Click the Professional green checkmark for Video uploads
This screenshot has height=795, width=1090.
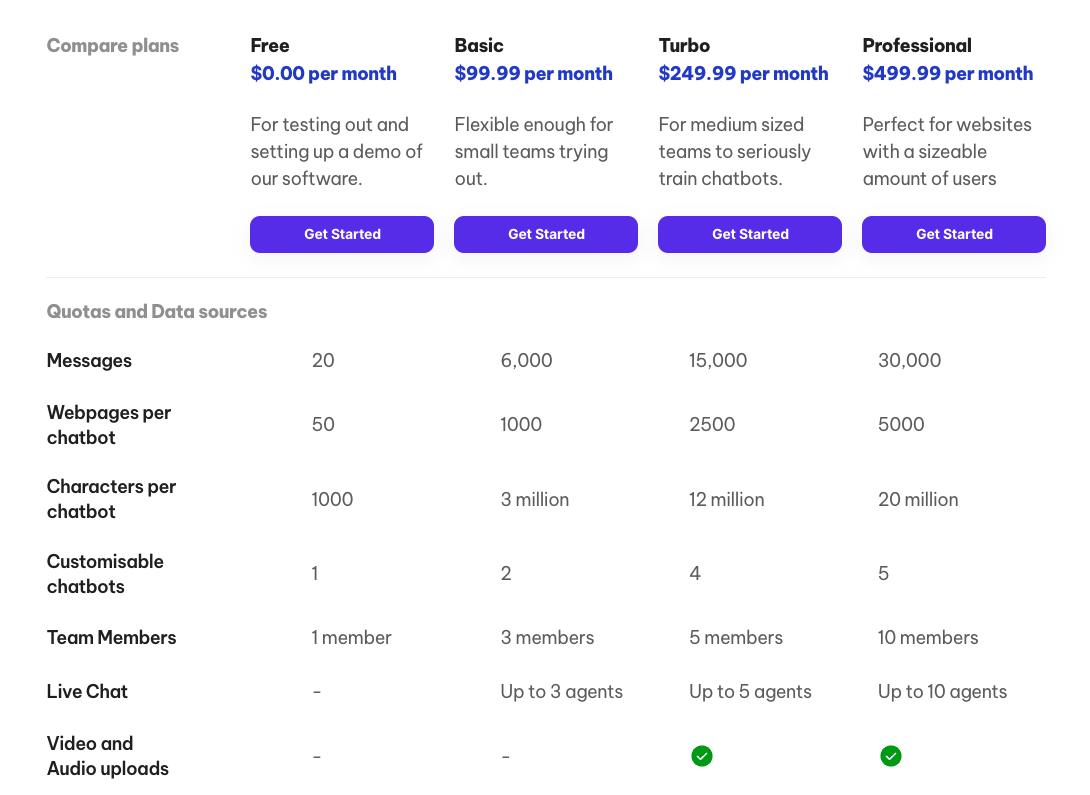coord(890,756)
